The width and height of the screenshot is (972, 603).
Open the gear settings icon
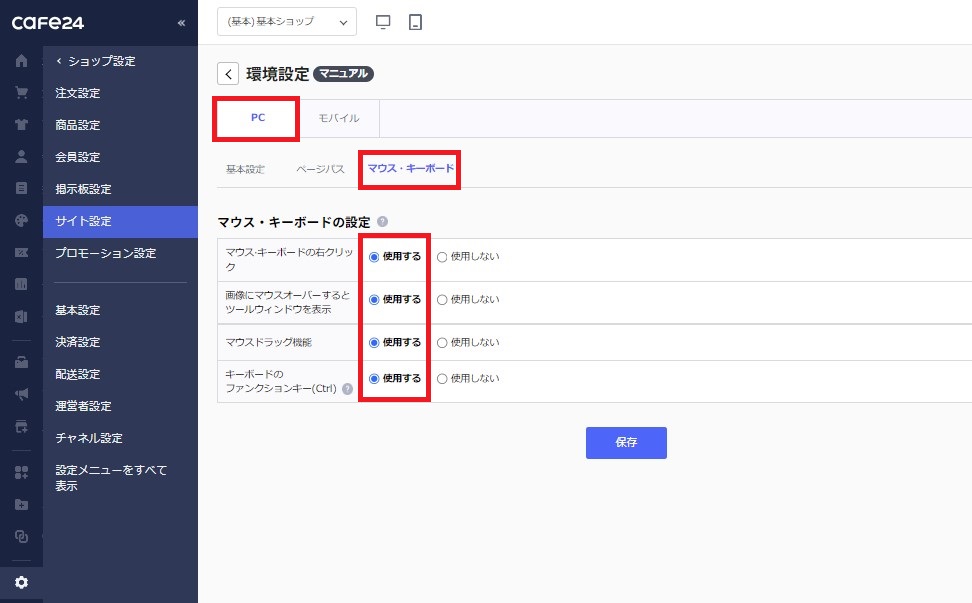point(21,583)
